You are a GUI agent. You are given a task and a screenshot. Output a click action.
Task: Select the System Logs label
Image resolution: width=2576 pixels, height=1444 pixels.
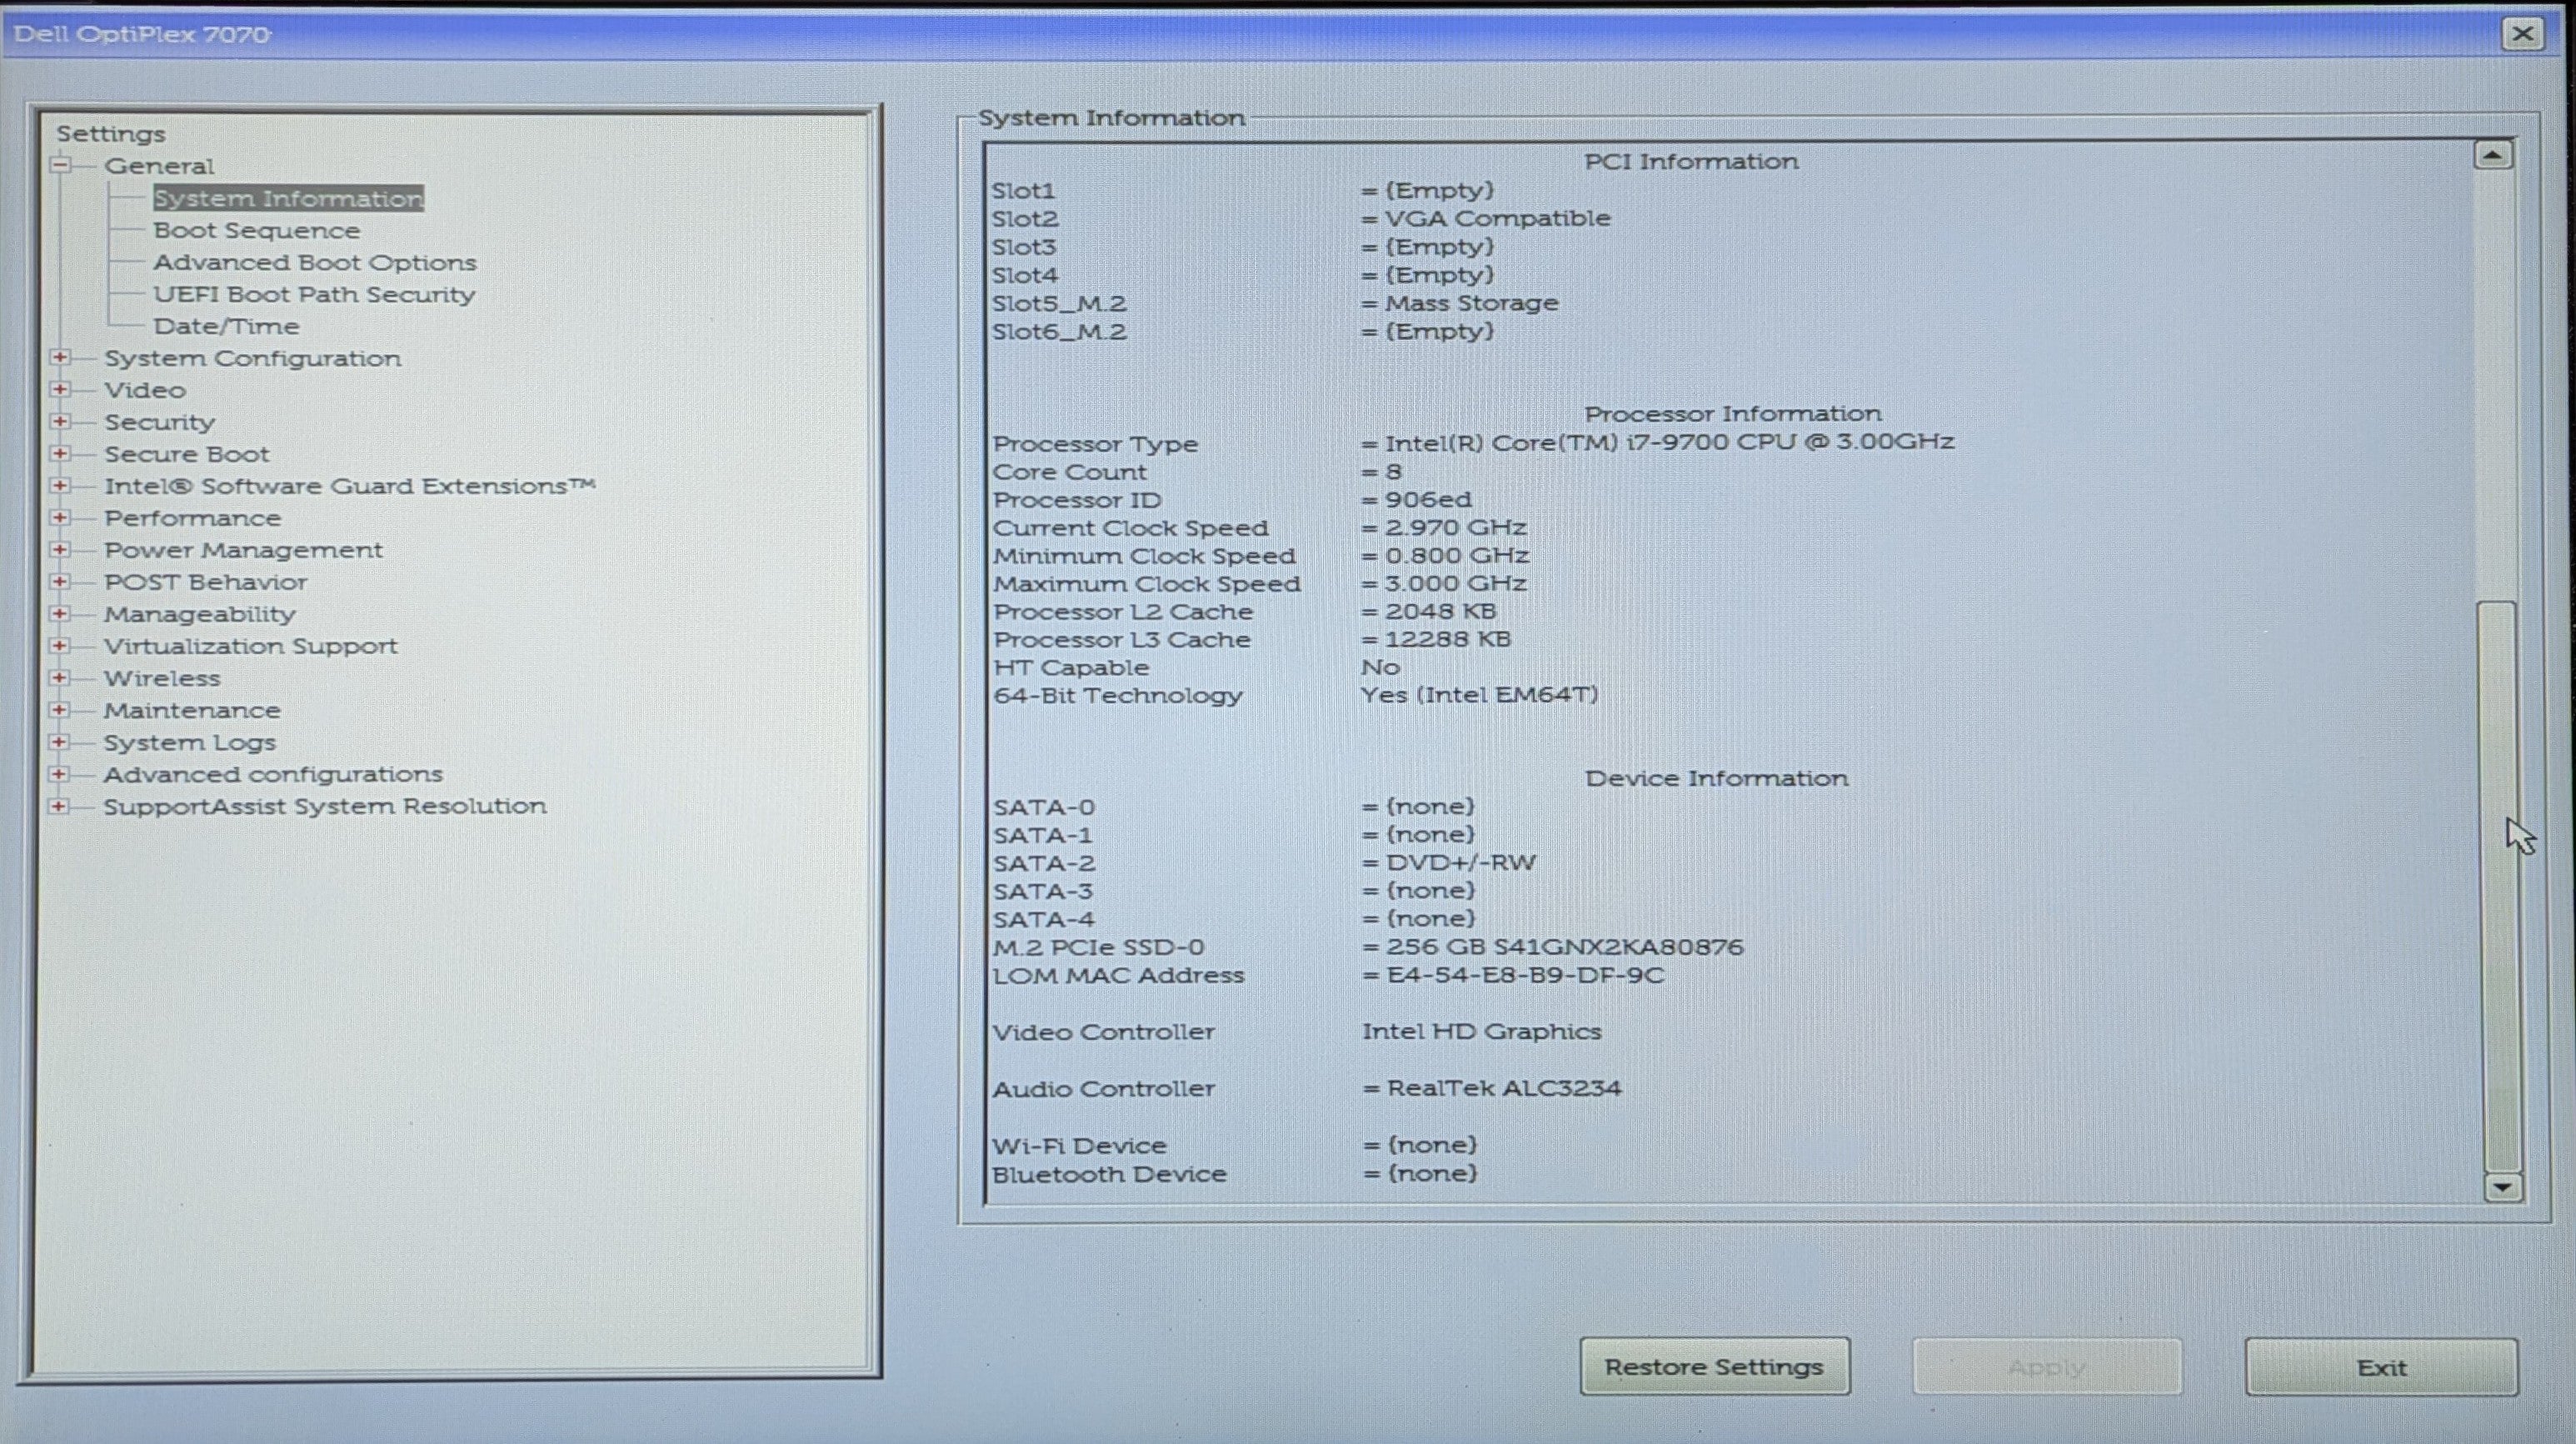[189, 742]
